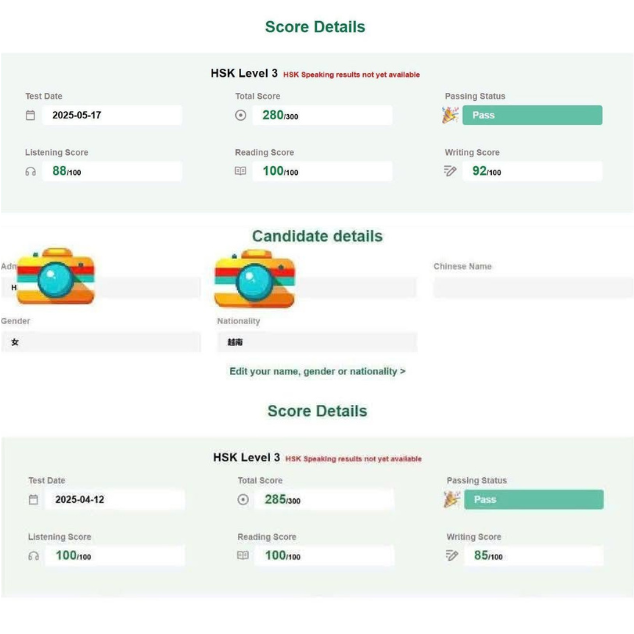Click the target icon next to 280/300
Image resolution: width=634 pixels, height=634 pixels.
point(241,115)
